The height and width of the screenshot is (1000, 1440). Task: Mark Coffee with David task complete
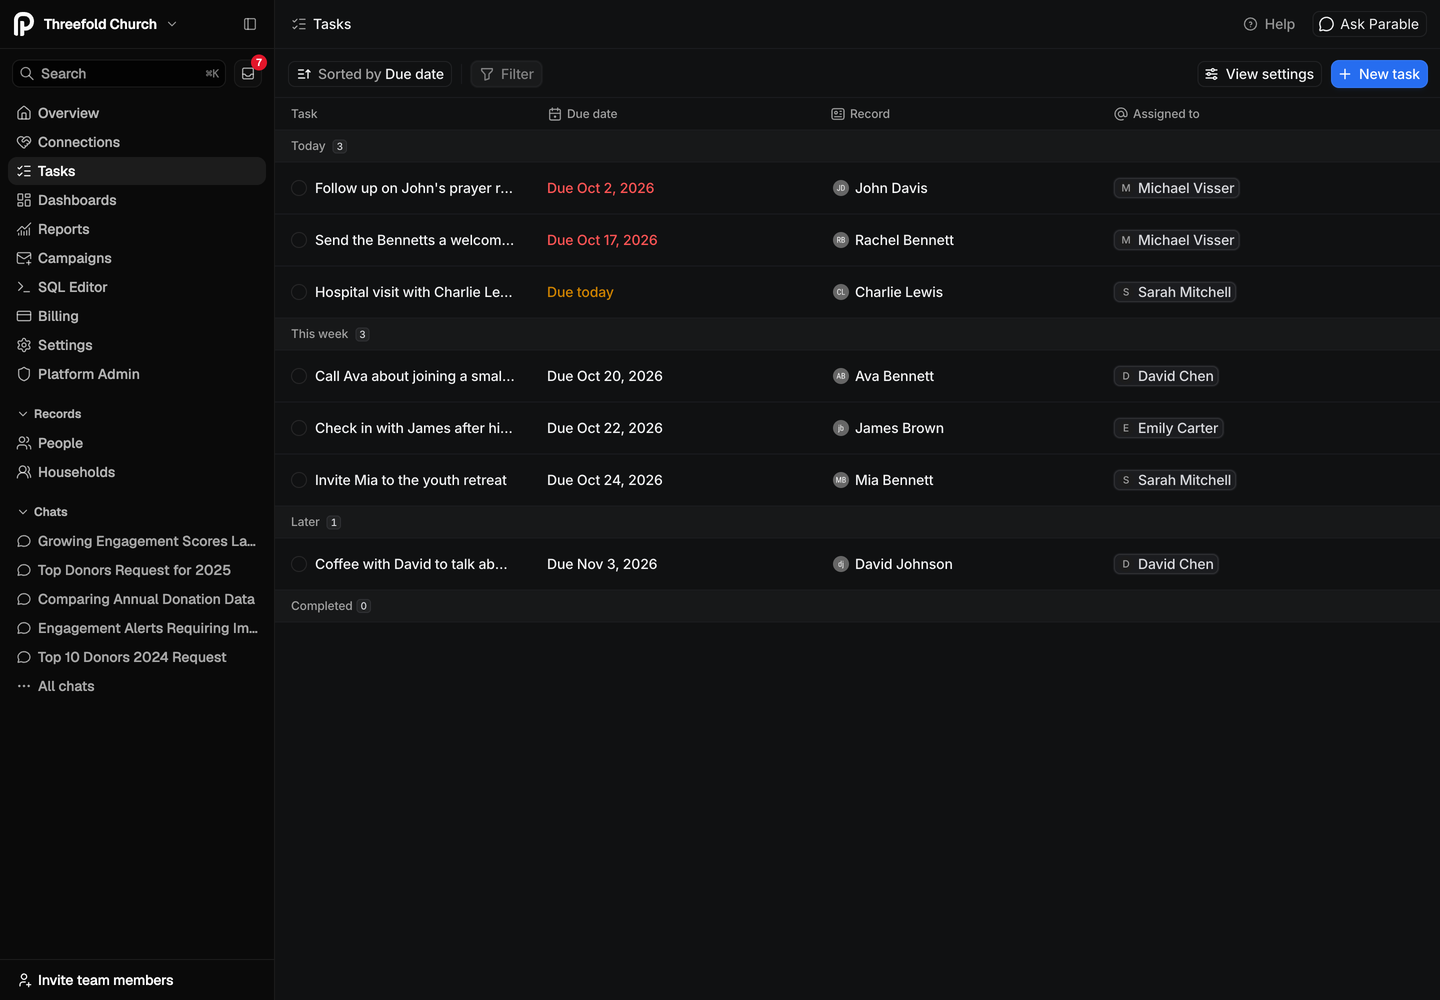click(x=299, y=564)
